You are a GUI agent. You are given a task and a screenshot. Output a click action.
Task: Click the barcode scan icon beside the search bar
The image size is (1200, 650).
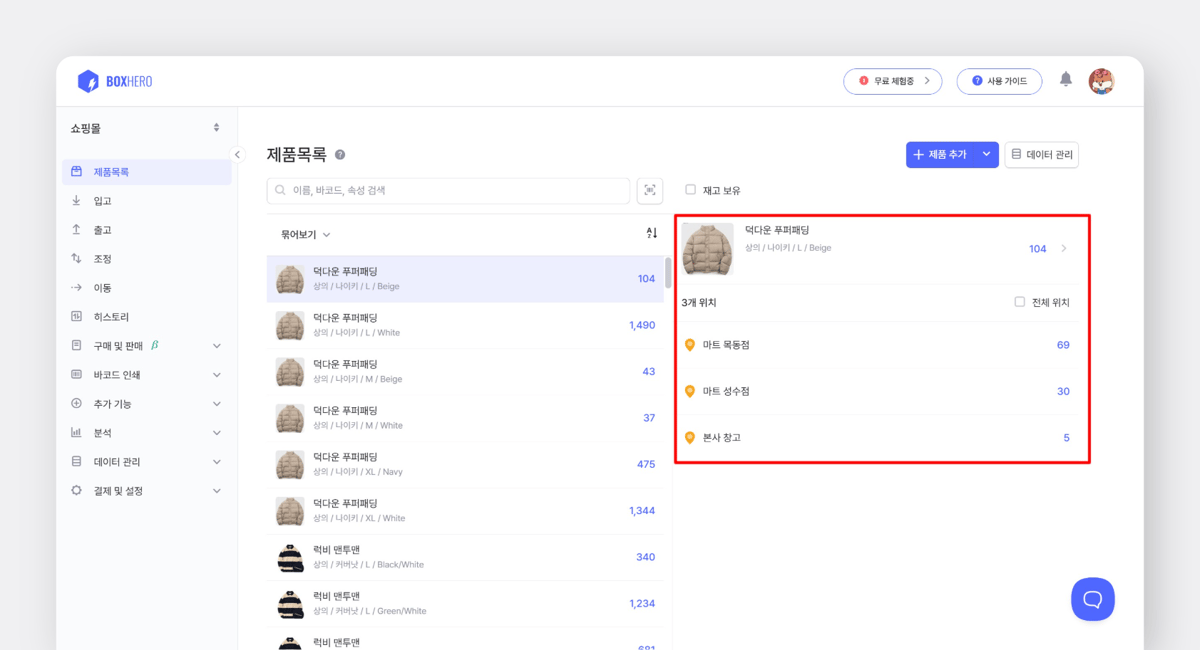click(649, 190)
